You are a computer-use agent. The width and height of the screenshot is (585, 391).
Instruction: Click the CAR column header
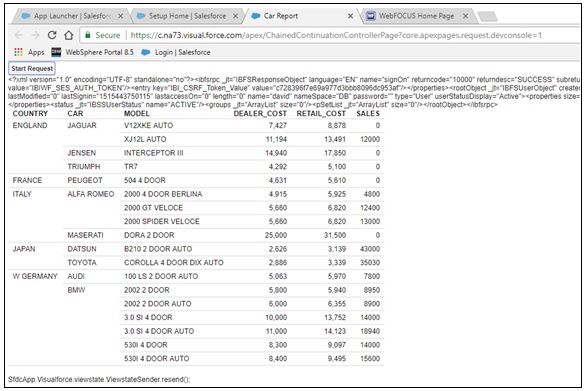tap(75, 113)
